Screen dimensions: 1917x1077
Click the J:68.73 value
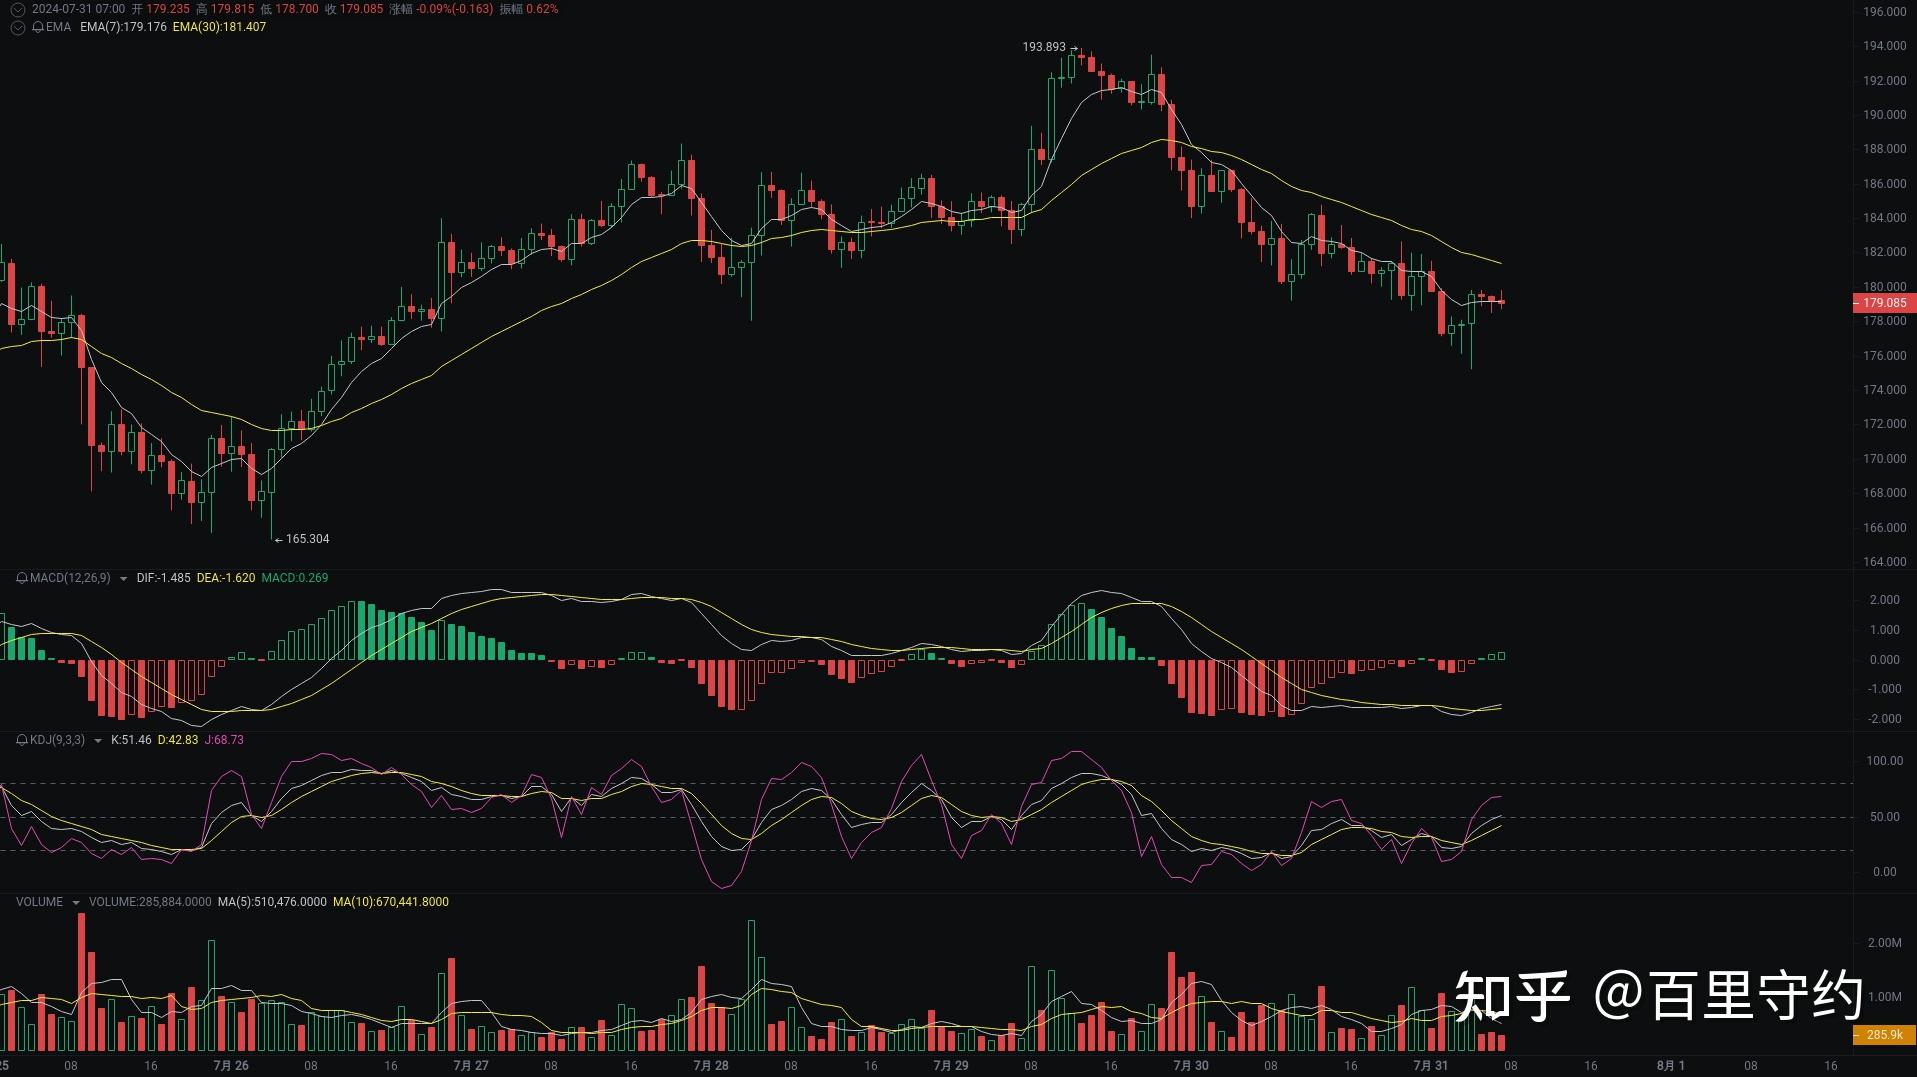point(224,740)
